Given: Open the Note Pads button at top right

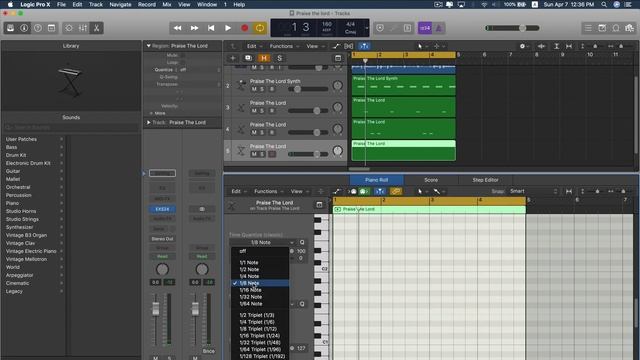Looking at the screenshot, I should (602, 28).
